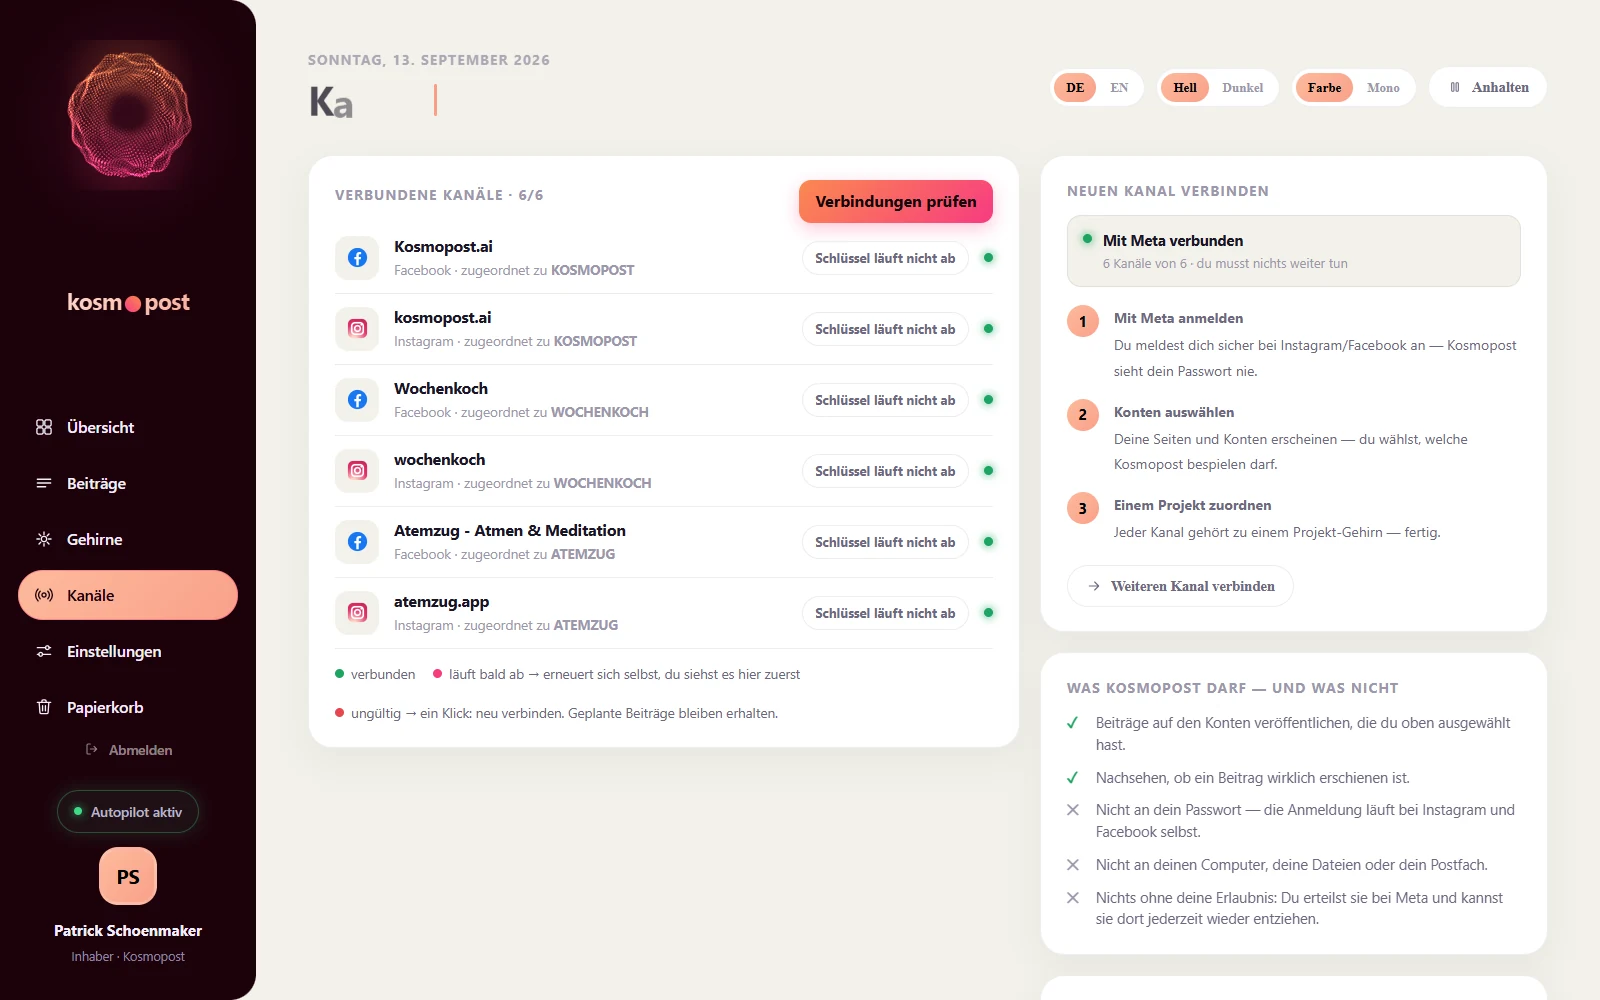Click the Kanäle broadcast icon
This screenshot has height=1000, width=1600.
point(44,595)
